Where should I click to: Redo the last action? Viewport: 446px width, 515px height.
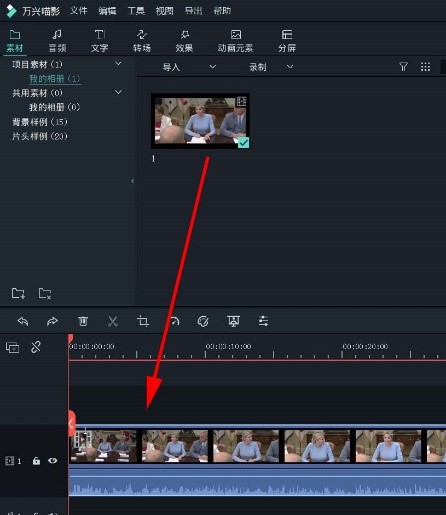pos(52,321)
